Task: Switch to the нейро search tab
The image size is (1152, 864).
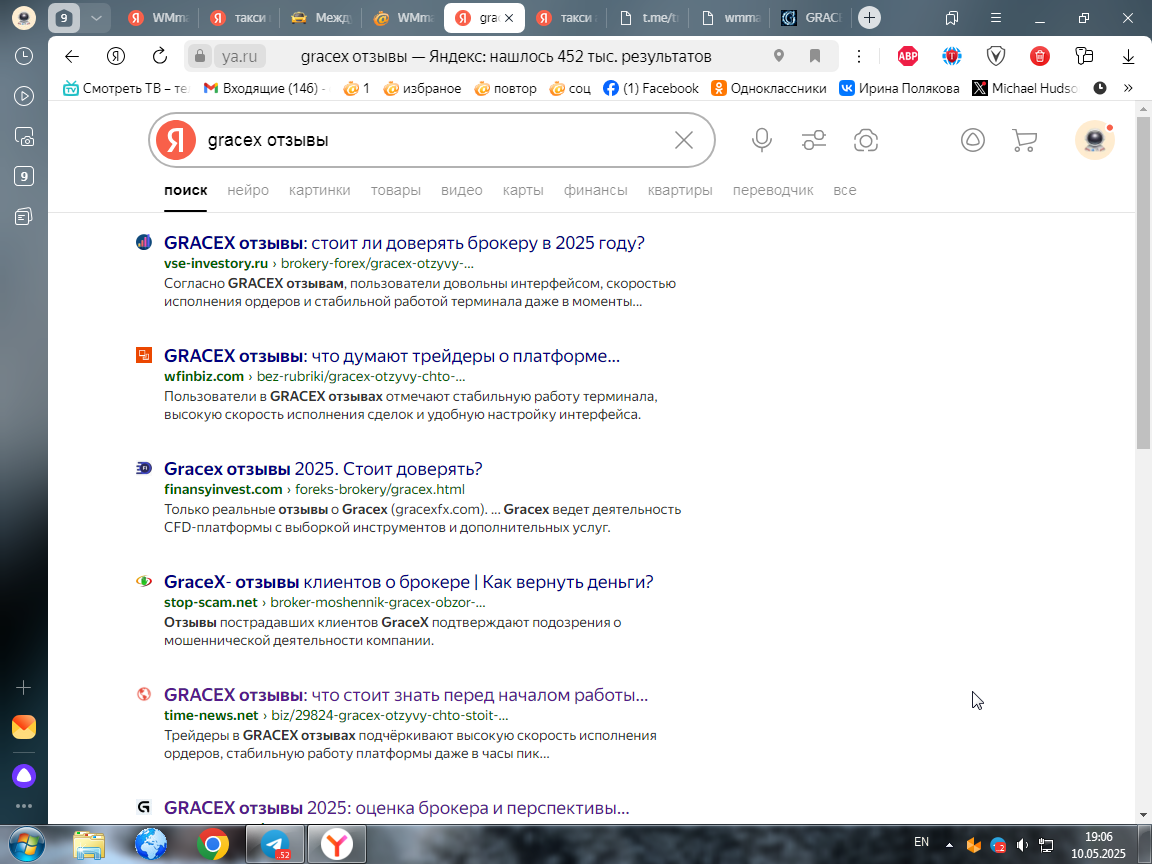Action: pyautogui.click(x=248, y=190)
